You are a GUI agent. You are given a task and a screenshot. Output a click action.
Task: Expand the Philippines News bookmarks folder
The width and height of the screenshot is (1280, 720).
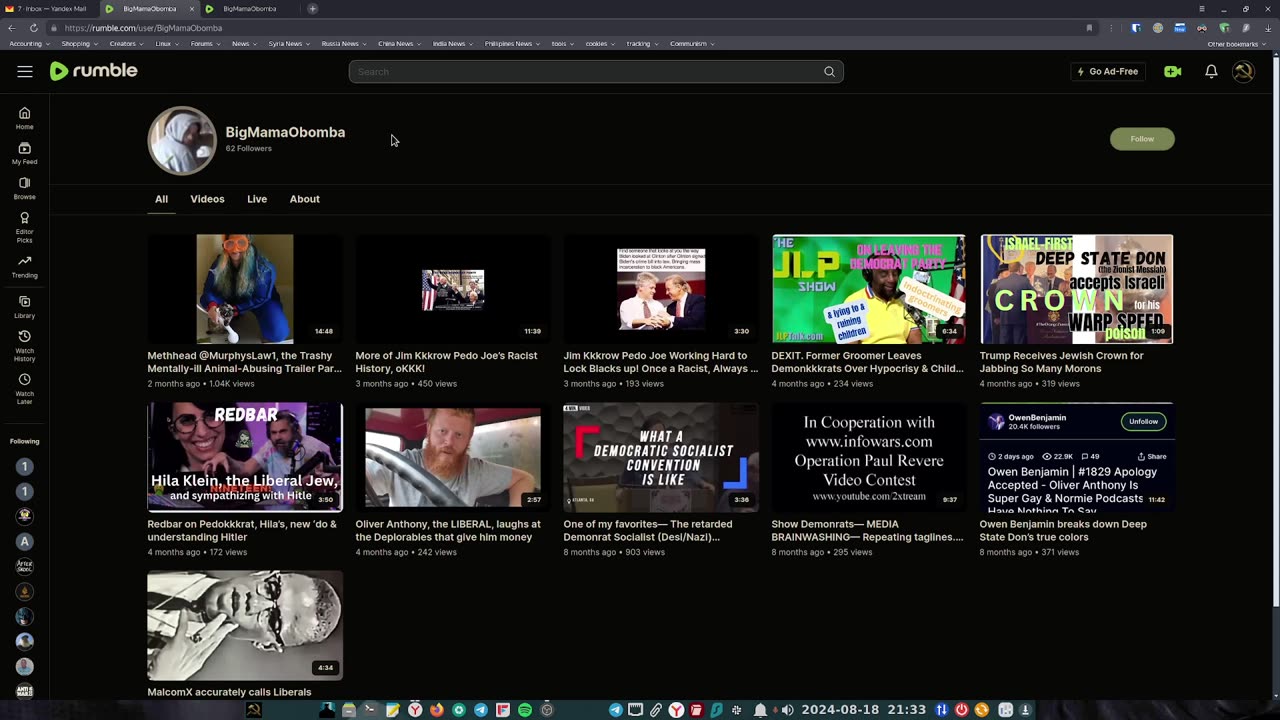[x=512, y=44]
